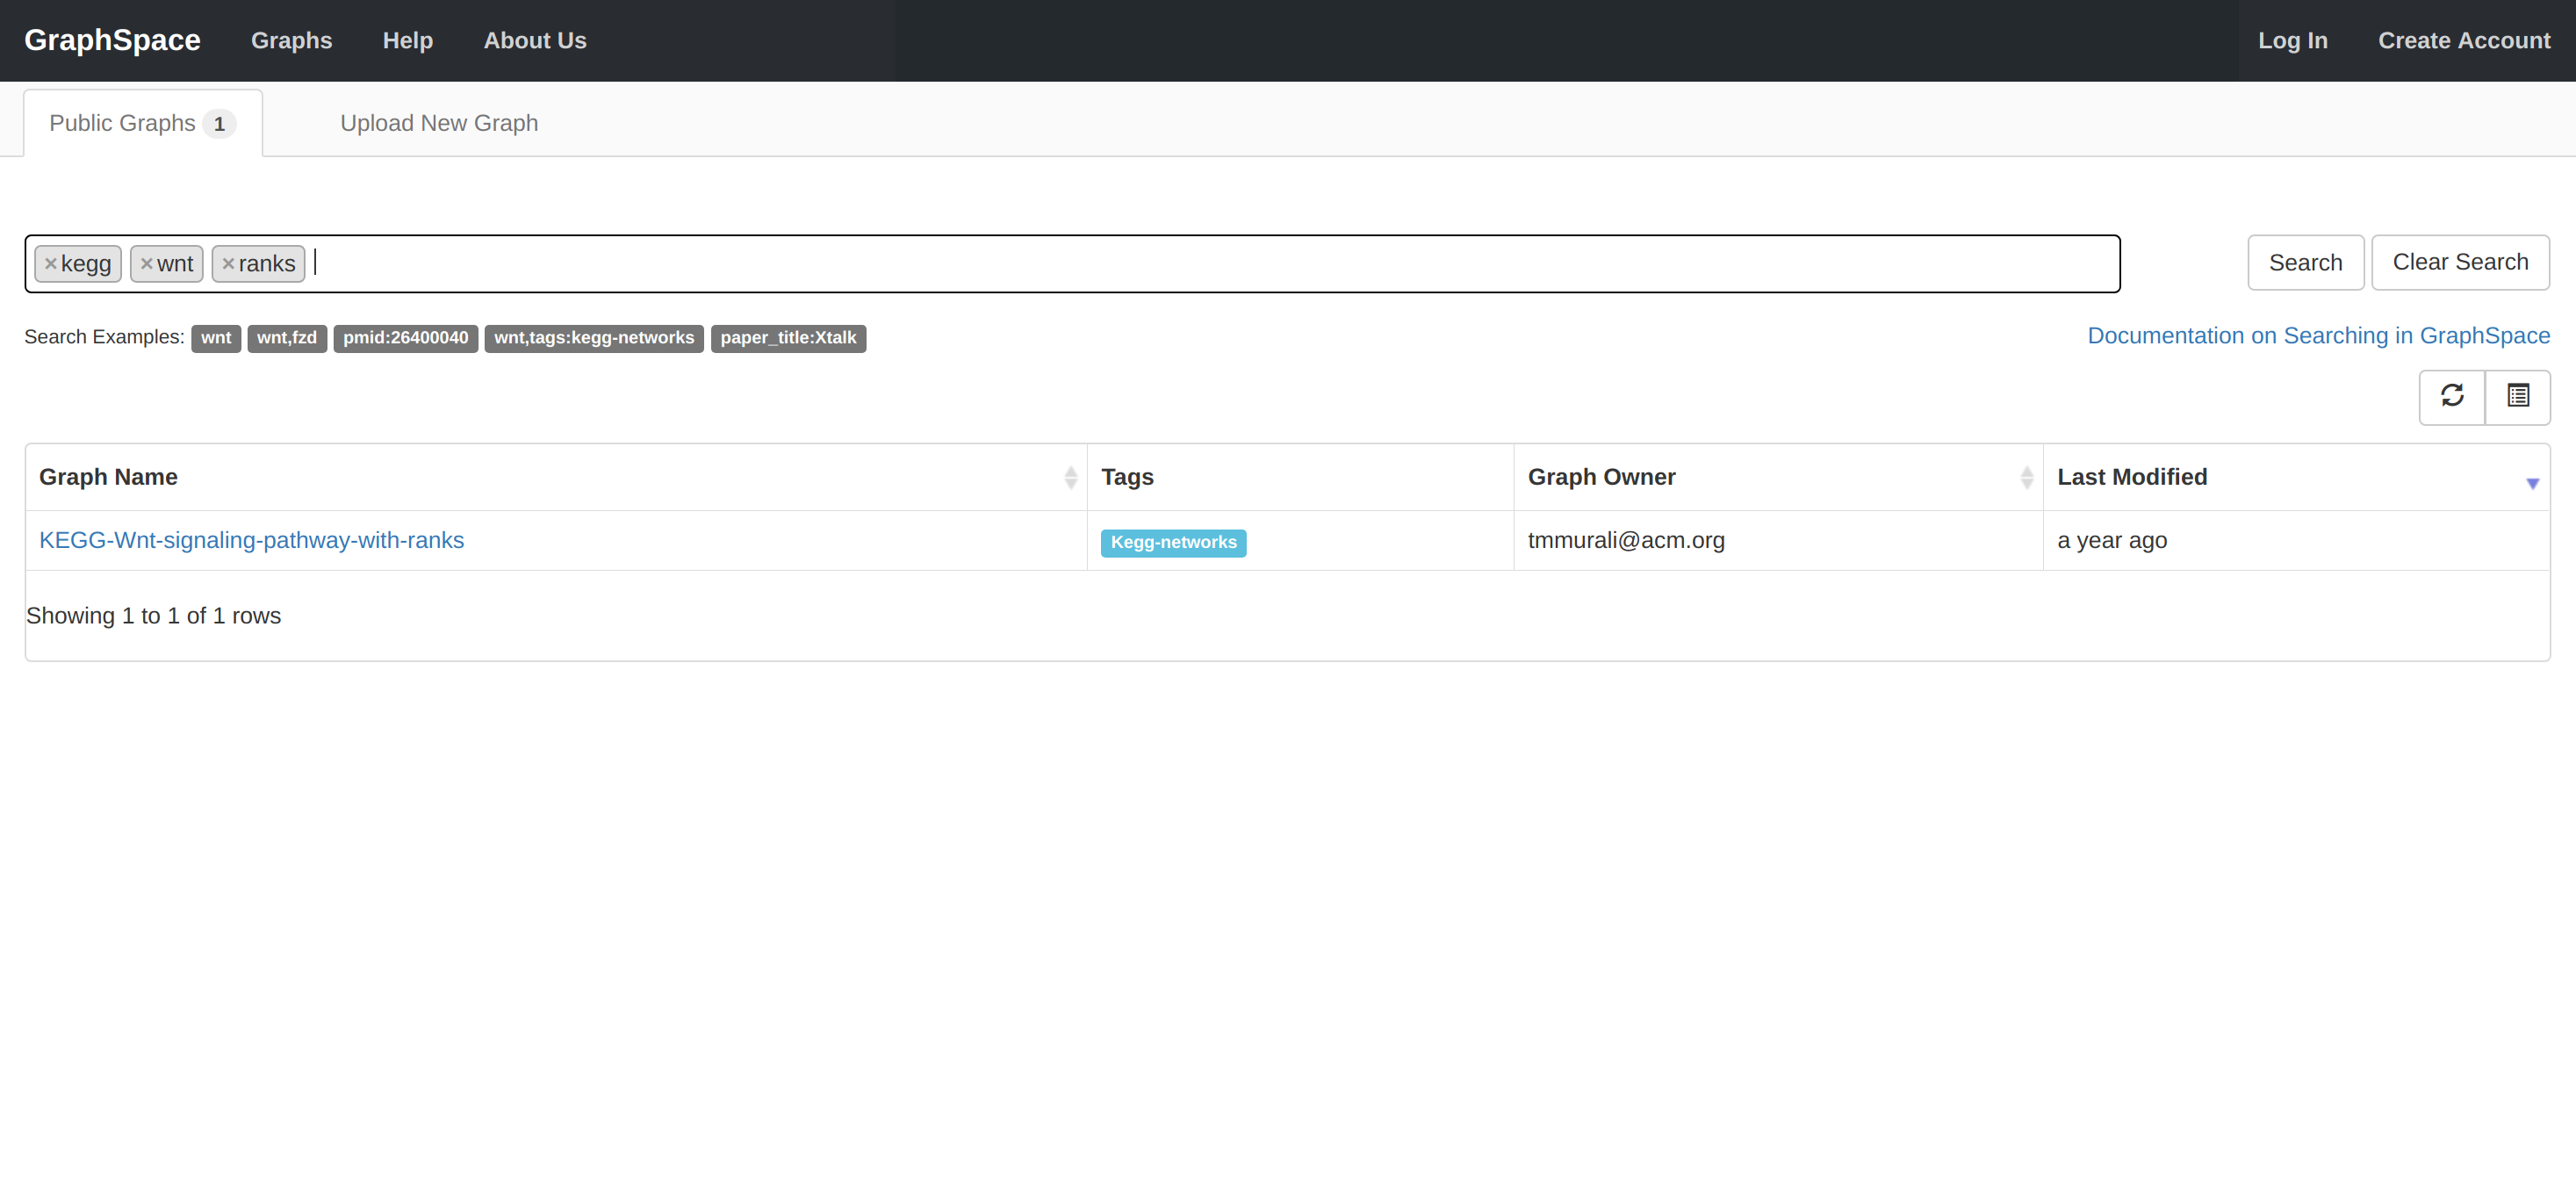Open About Us page
Screen dimensions: 2576x1189
tap(535, 40)
